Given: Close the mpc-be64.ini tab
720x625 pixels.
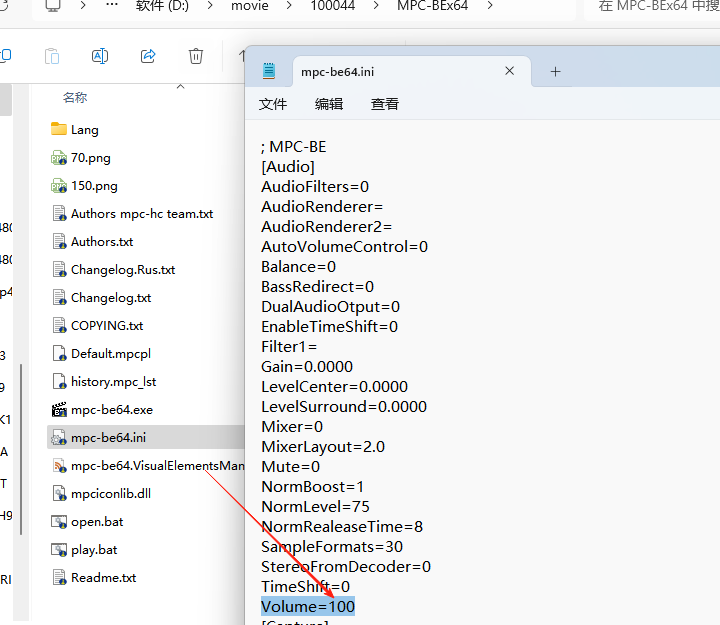Looking at the screenshot, I should [x=510, y=71].
